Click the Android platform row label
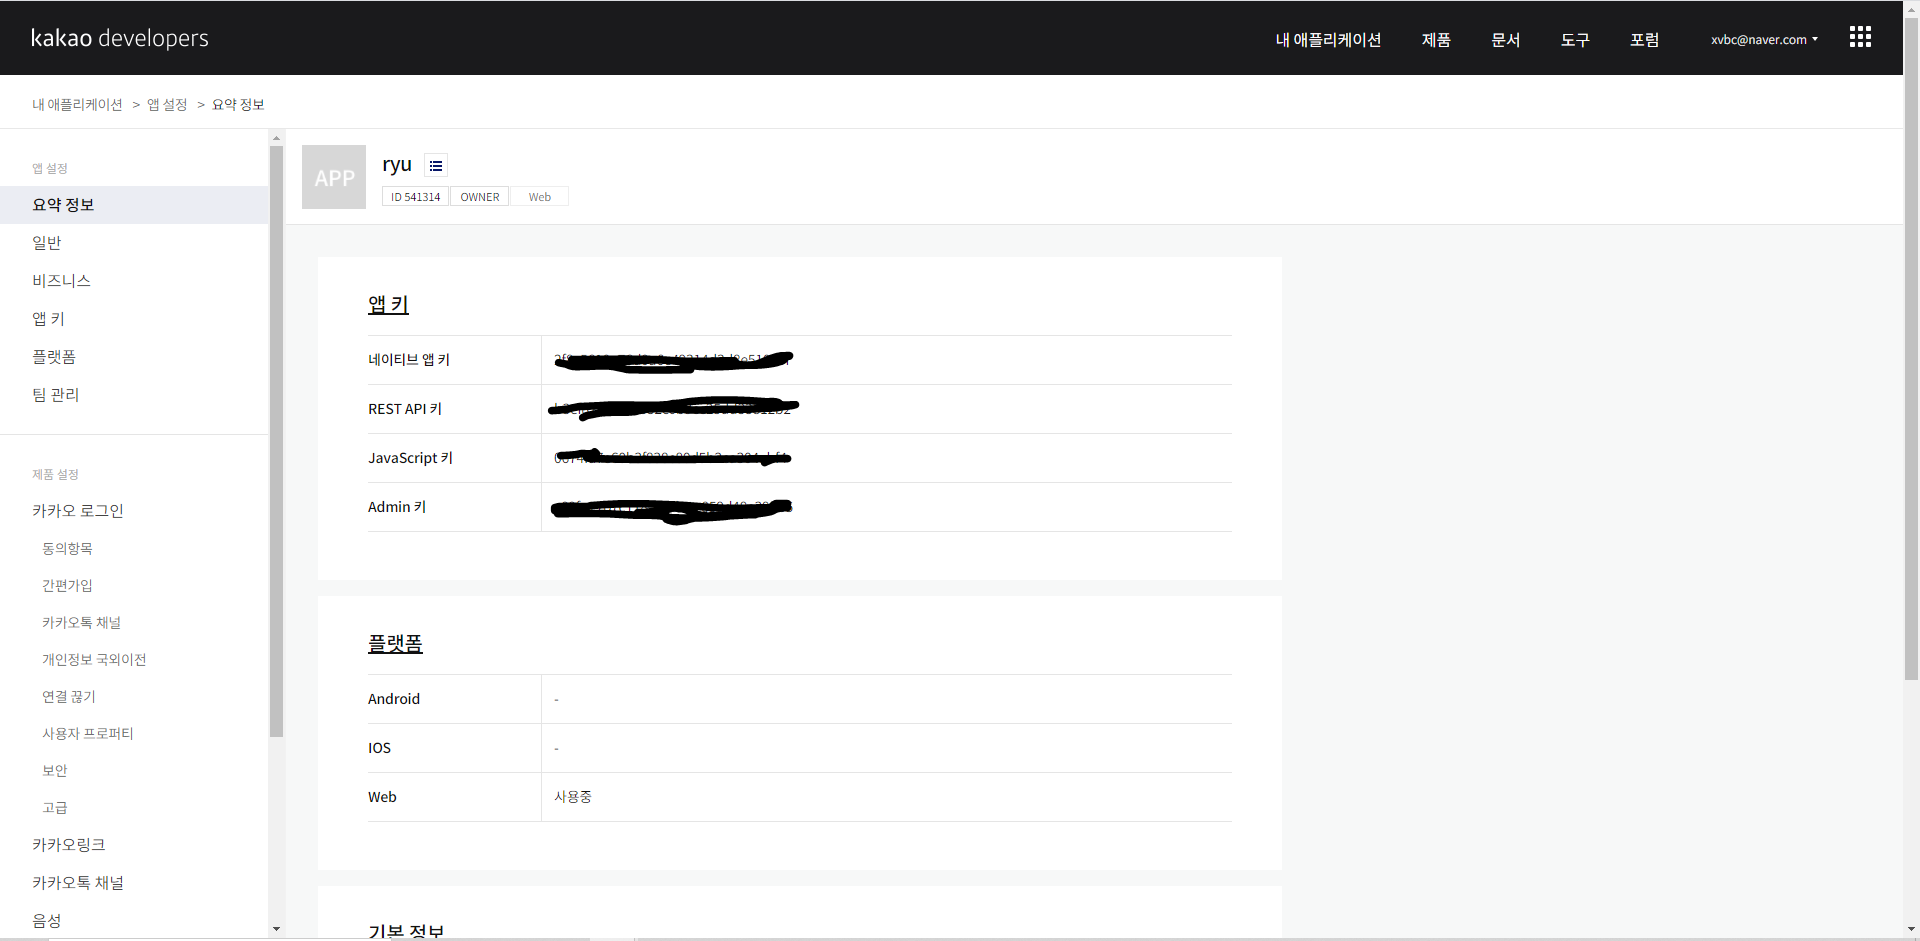Viewport: 1920px width, 941px height. pyautogui.click(x=394, y=699)
